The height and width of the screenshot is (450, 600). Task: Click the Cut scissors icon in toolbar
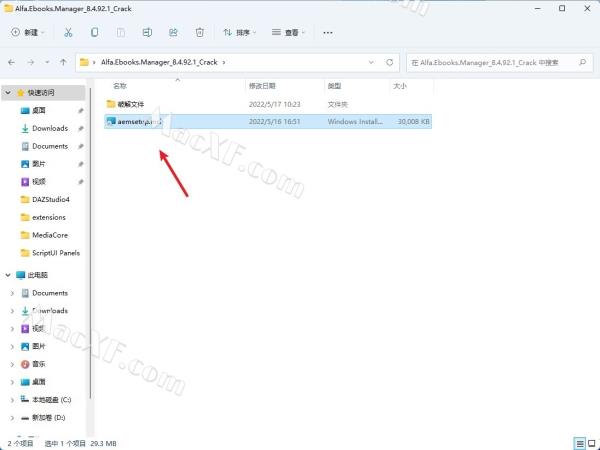pyautogui.click(x=68, y=32)
